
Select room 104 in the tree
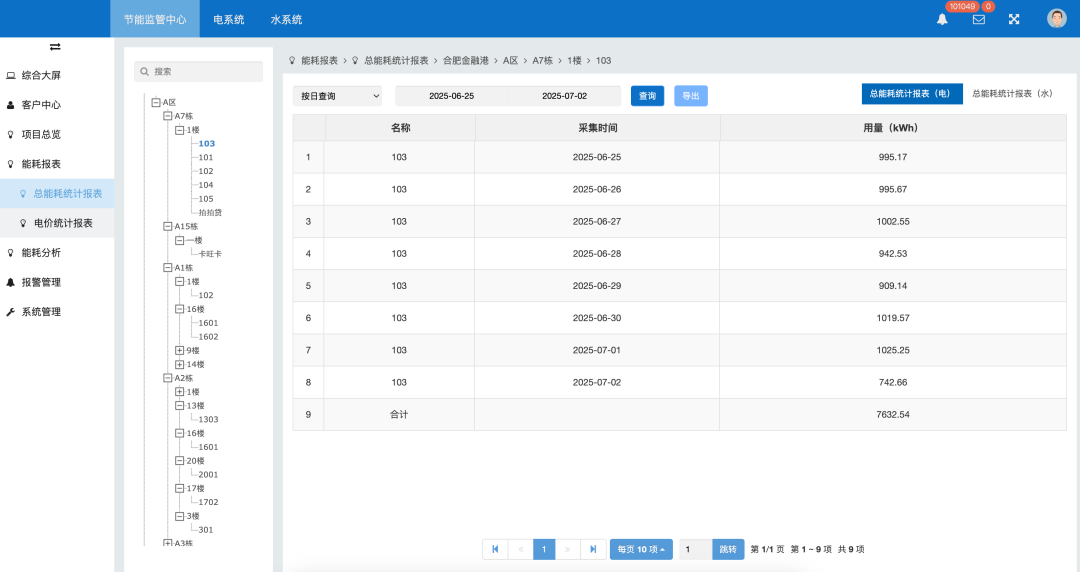(x=206, y=185)
